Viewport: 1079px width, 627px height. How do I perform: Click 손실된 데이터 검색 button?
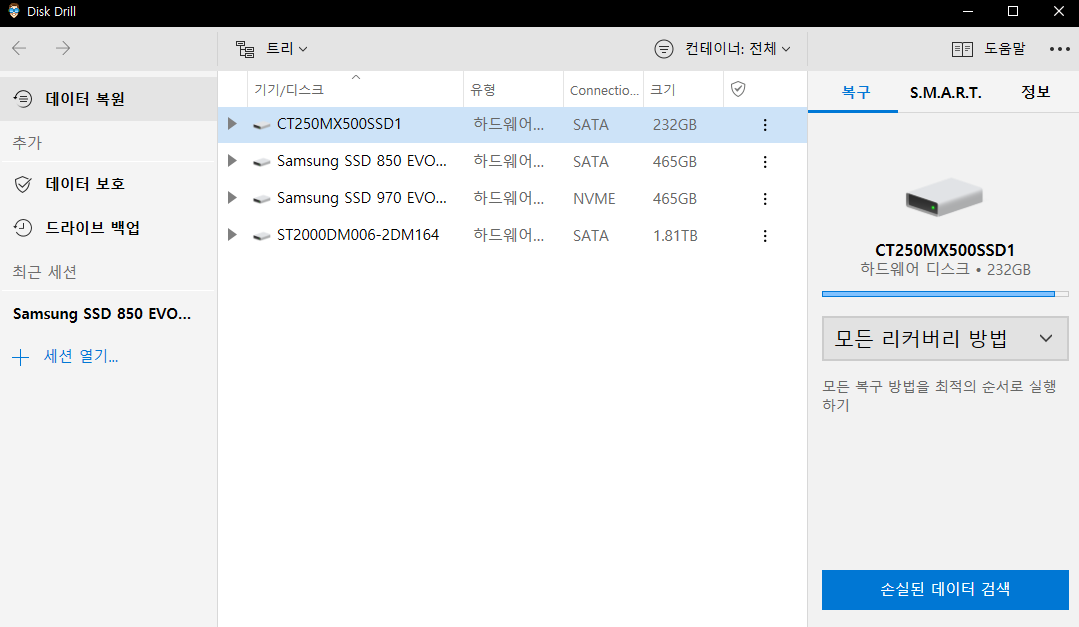945,590
